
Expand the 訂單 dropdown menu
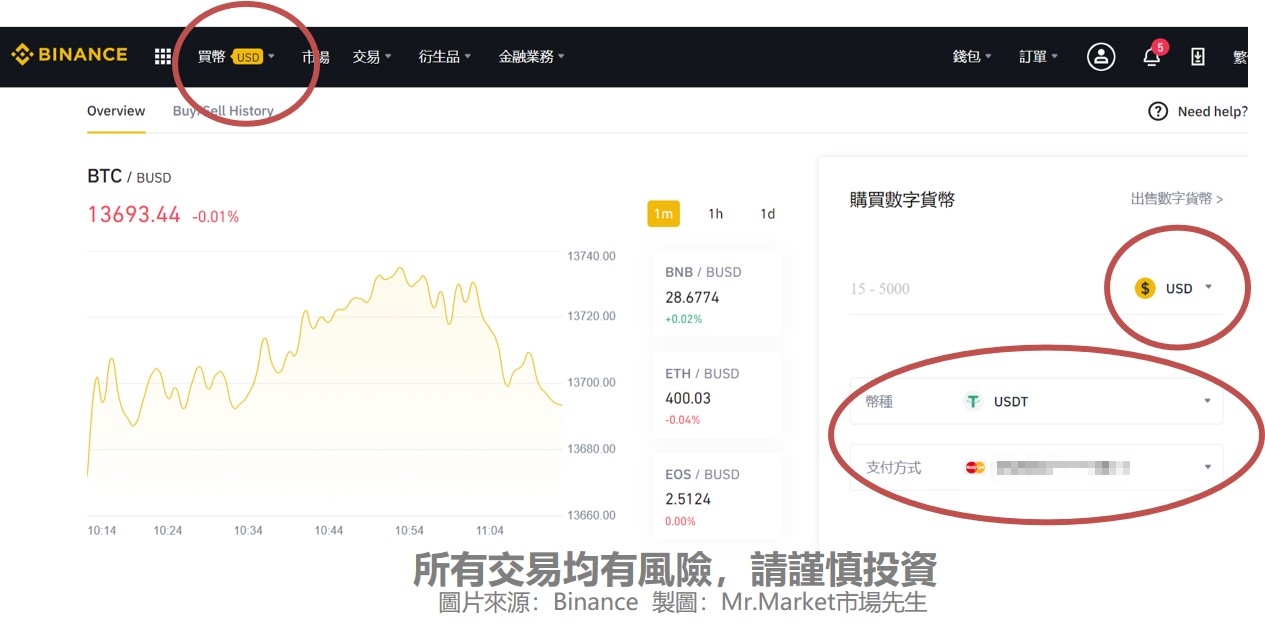(x=1039, y=57)
